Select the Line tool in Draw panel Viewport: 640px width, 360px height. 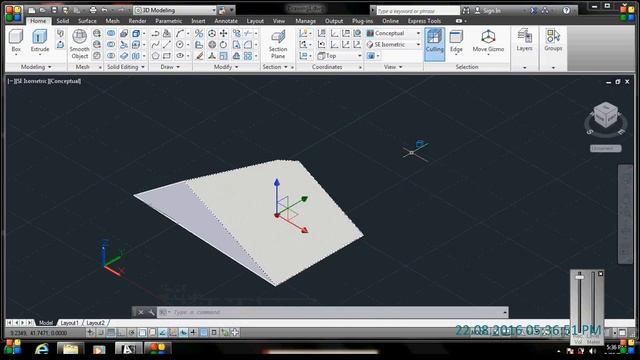[x=167, y=44]
